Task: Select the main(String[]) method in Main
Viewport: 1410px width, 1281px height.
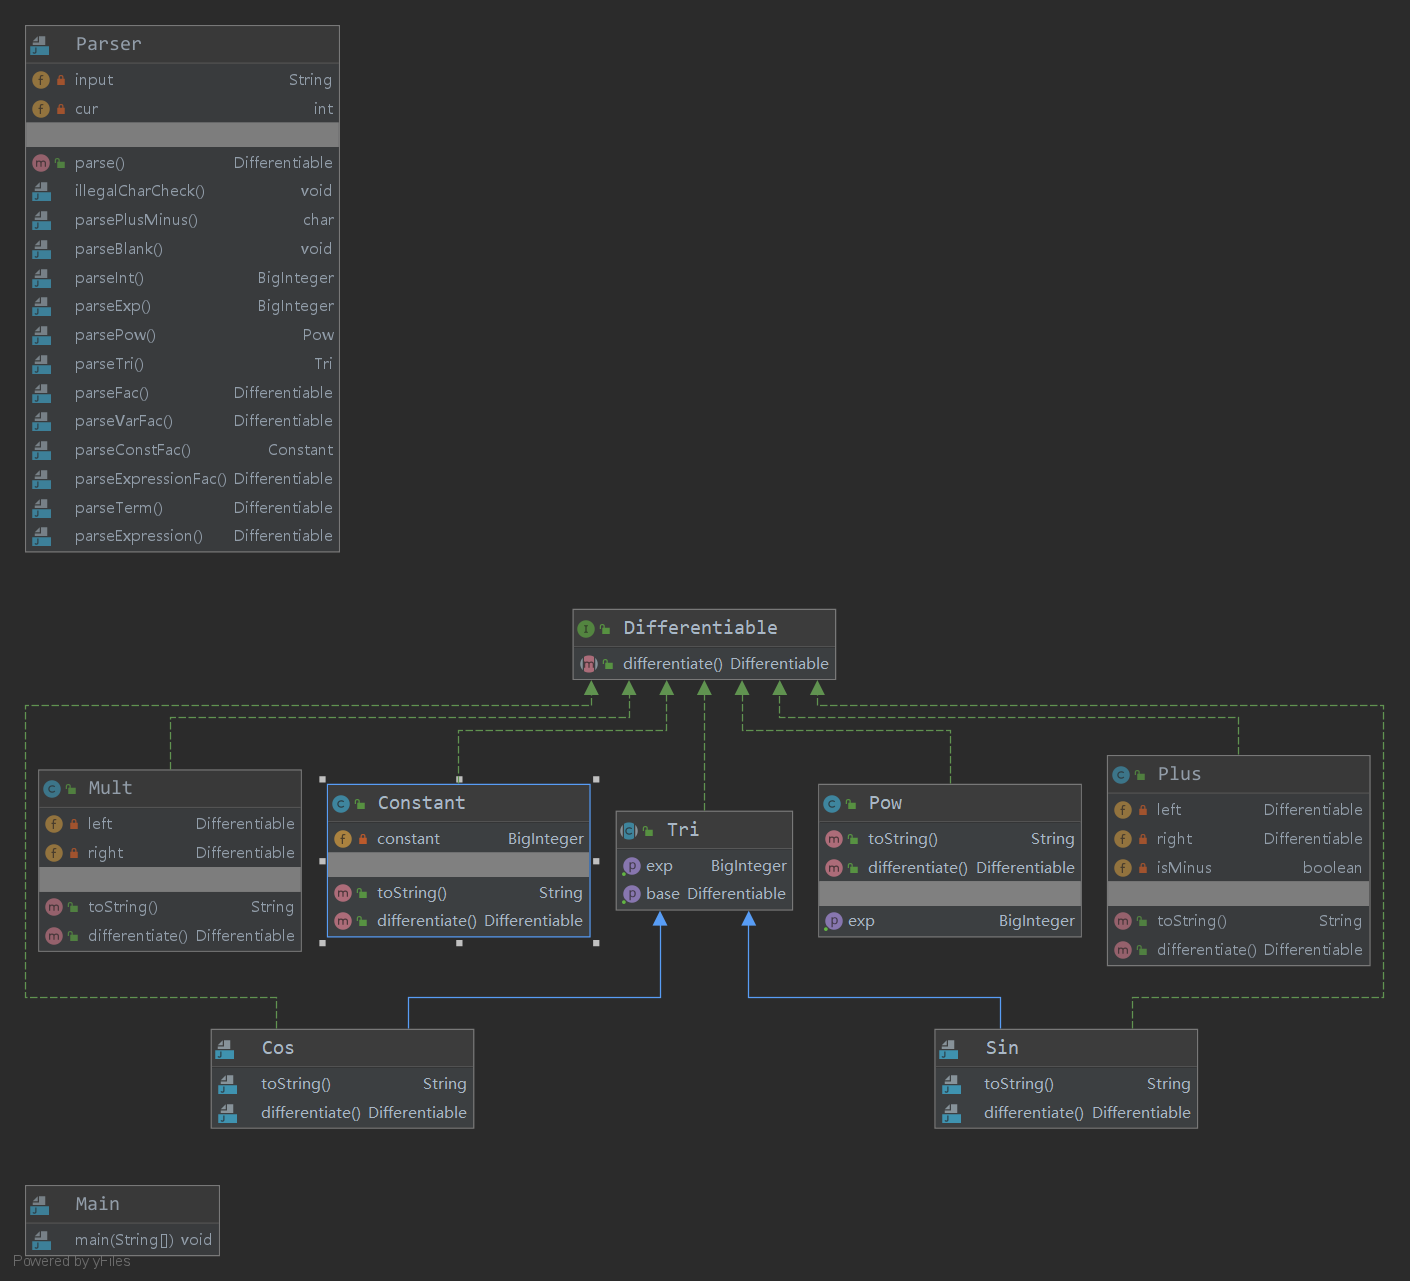Action: [x=142, y=1240]
